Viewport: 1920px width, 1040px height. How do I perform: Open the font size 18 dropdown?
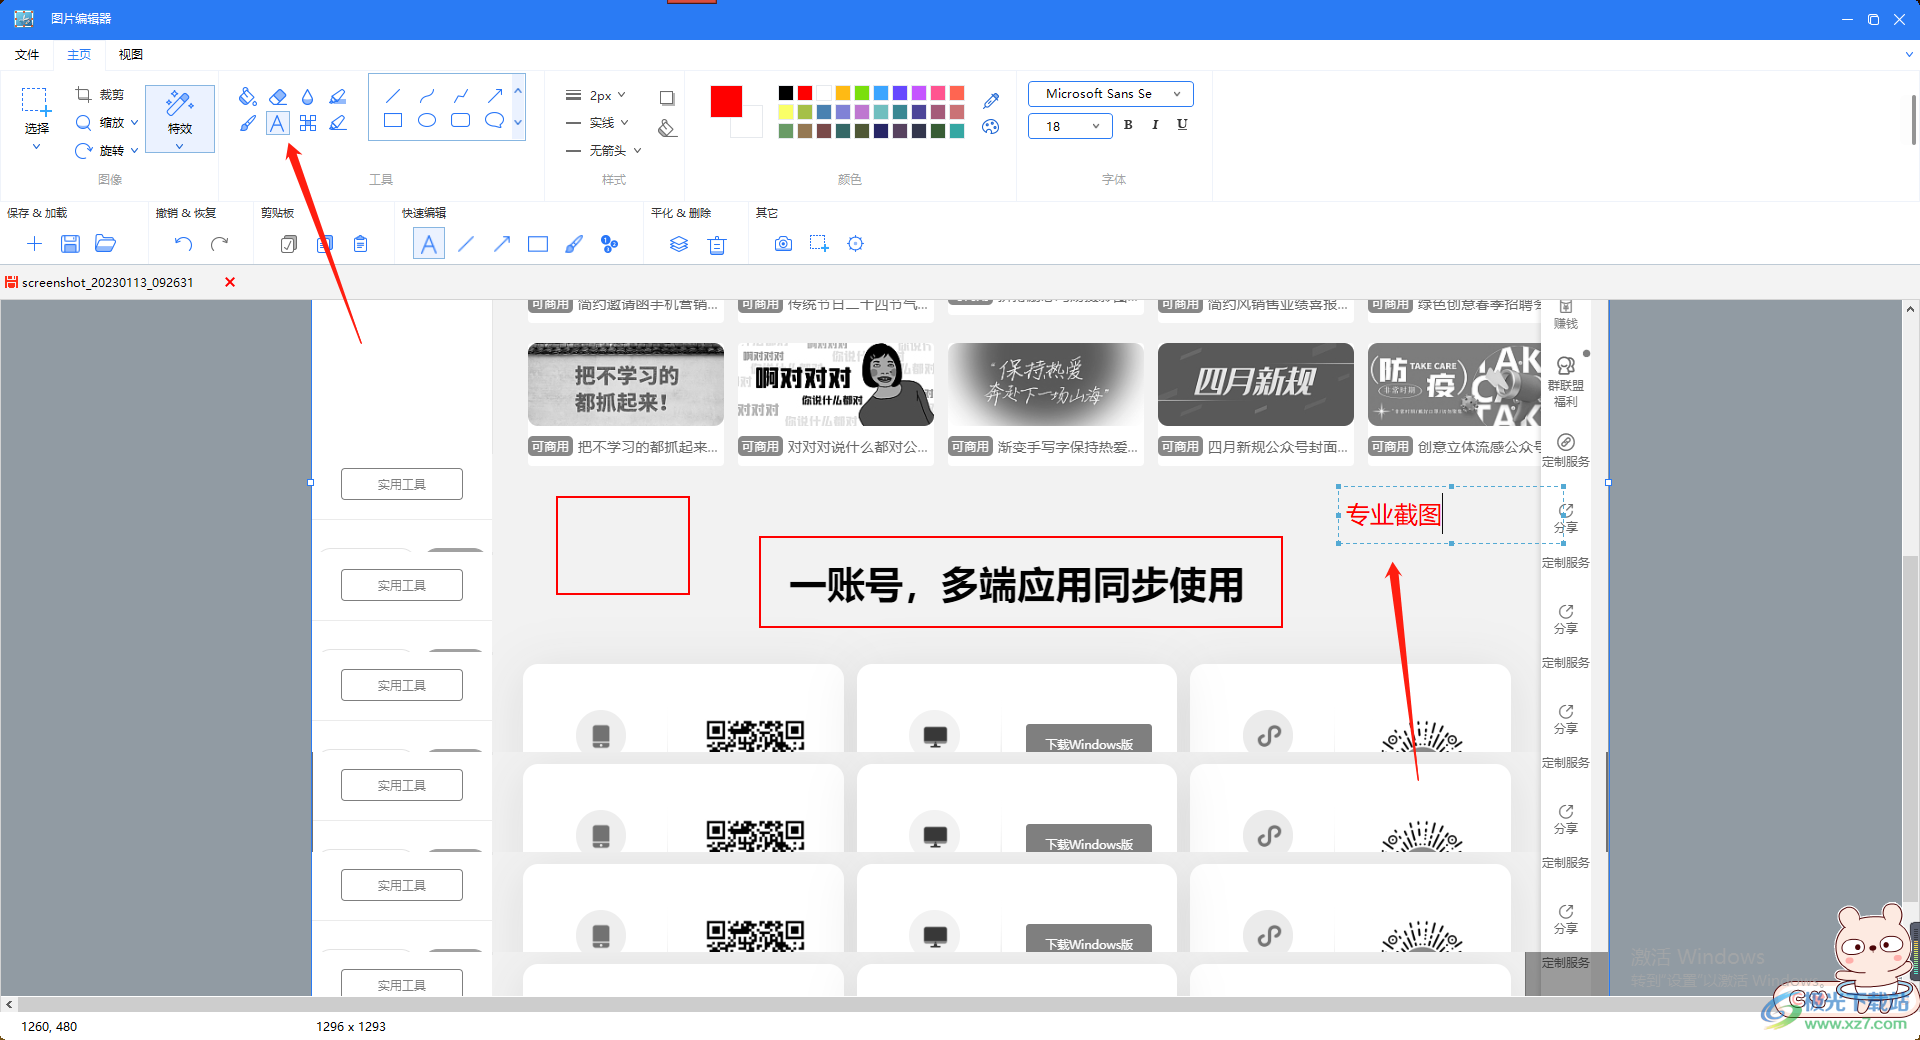(1070, 126)
